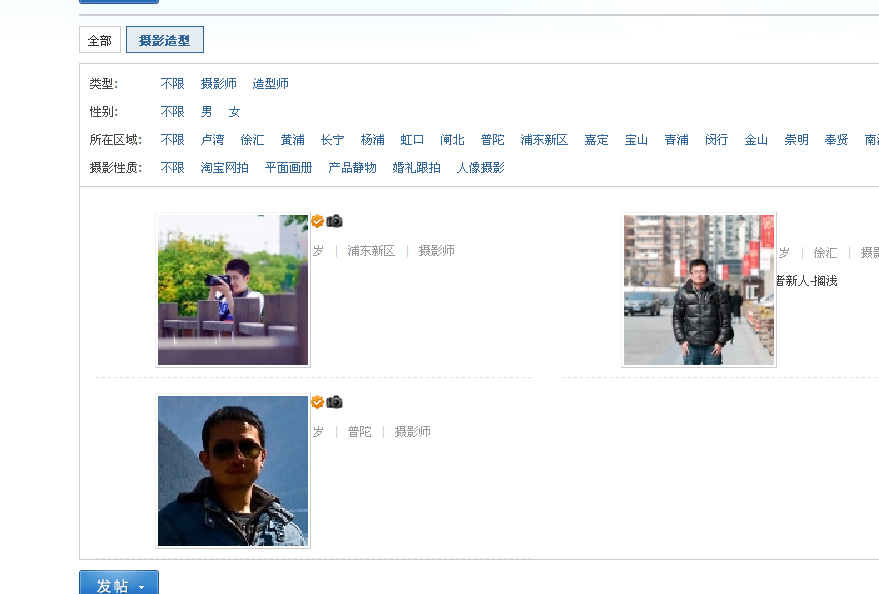Image resolution: width=879 pixels, height=594 pixels.
Task: Select 不限 in the 类型 filter row
Action: click(173, 84)
